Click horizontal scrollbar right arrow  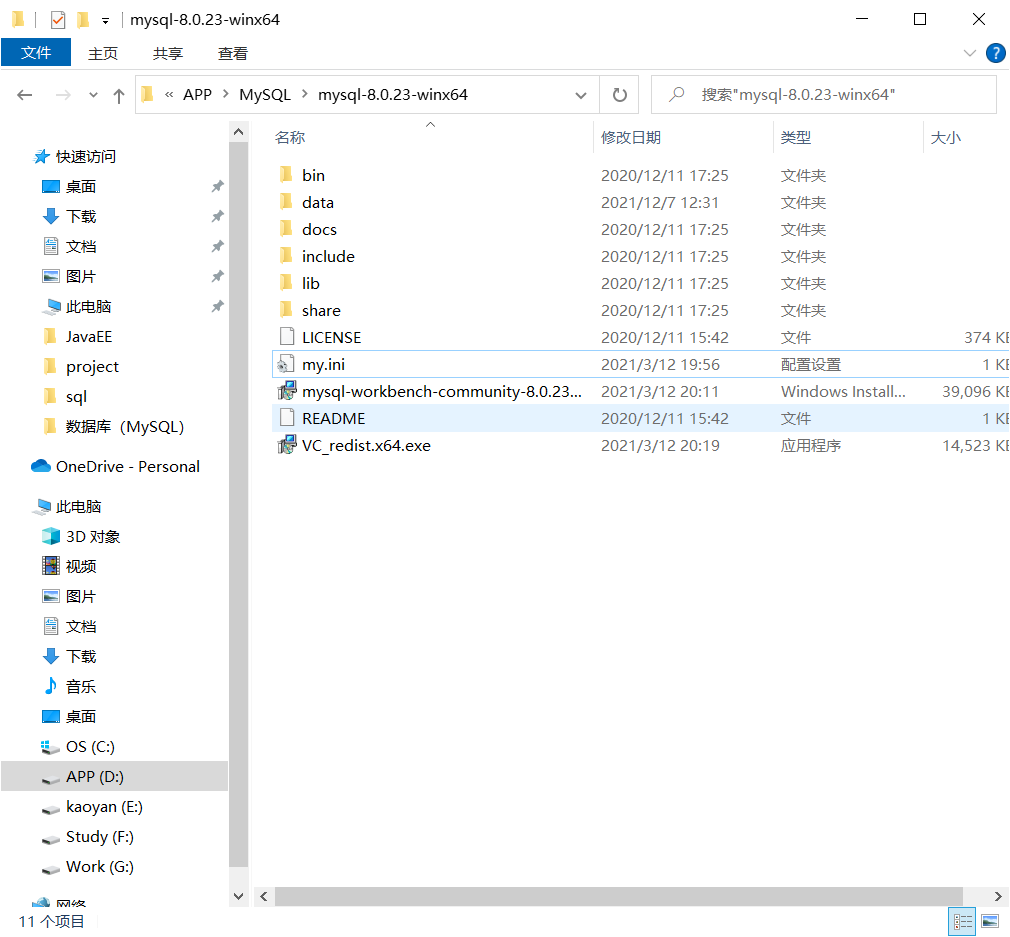pos(998,896)
